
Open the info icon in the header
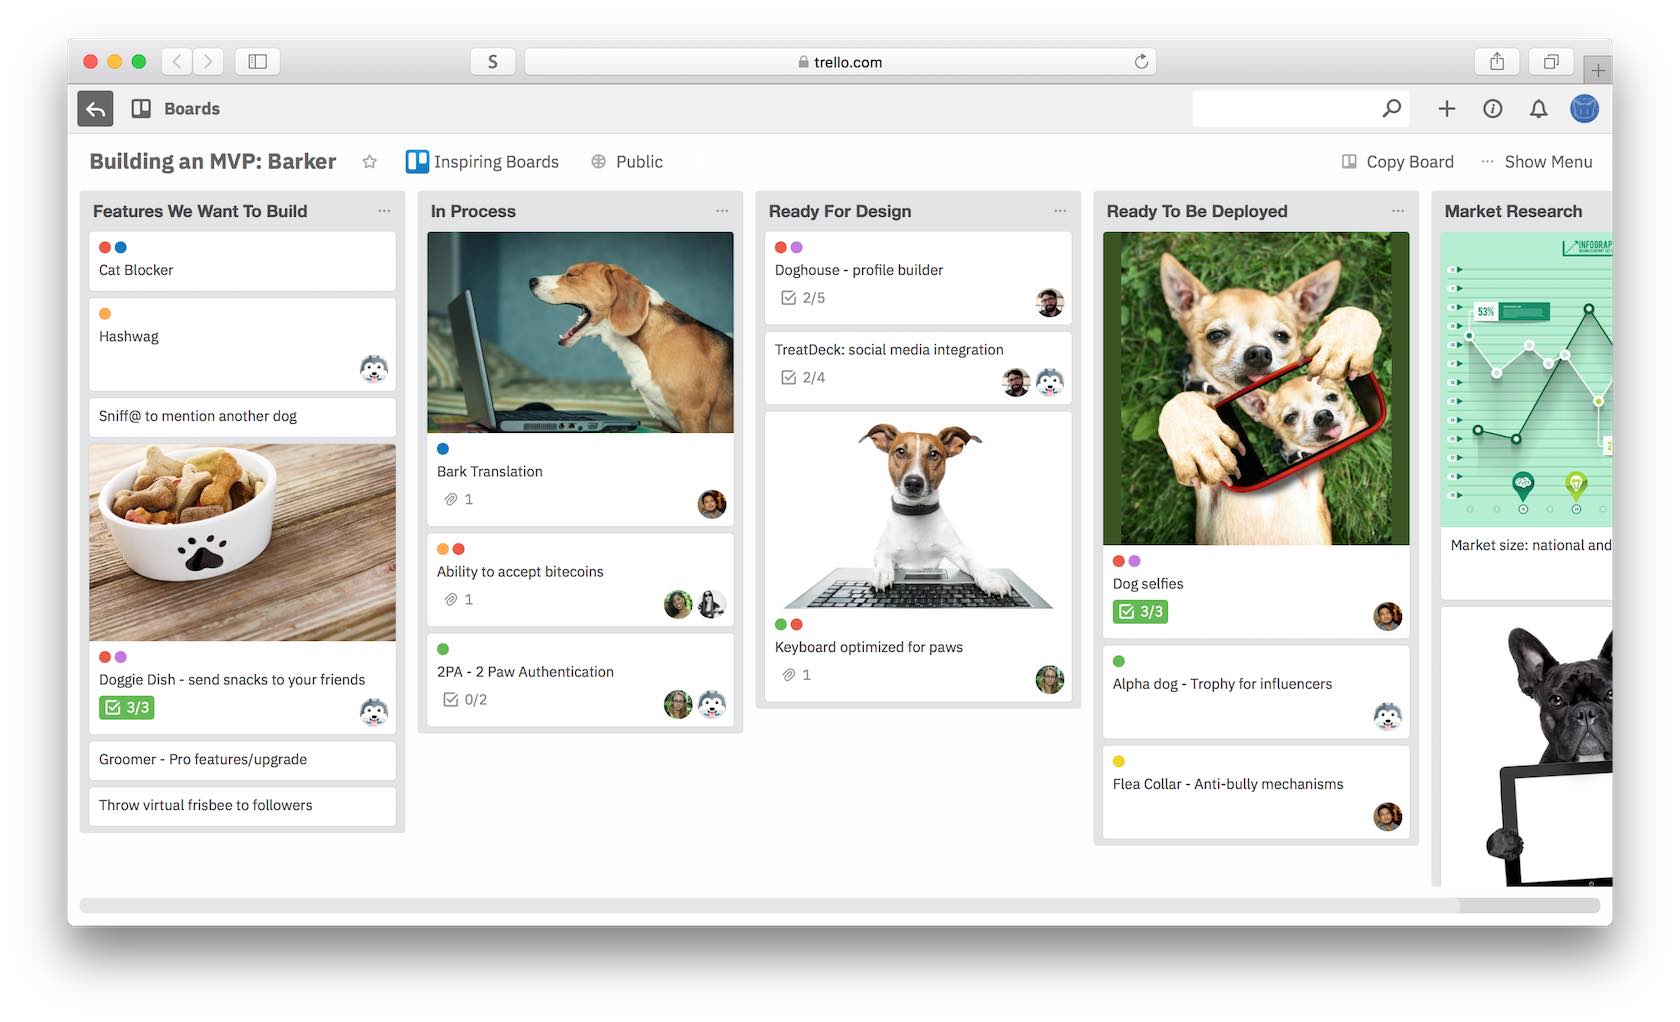(x=1493, y=109)
